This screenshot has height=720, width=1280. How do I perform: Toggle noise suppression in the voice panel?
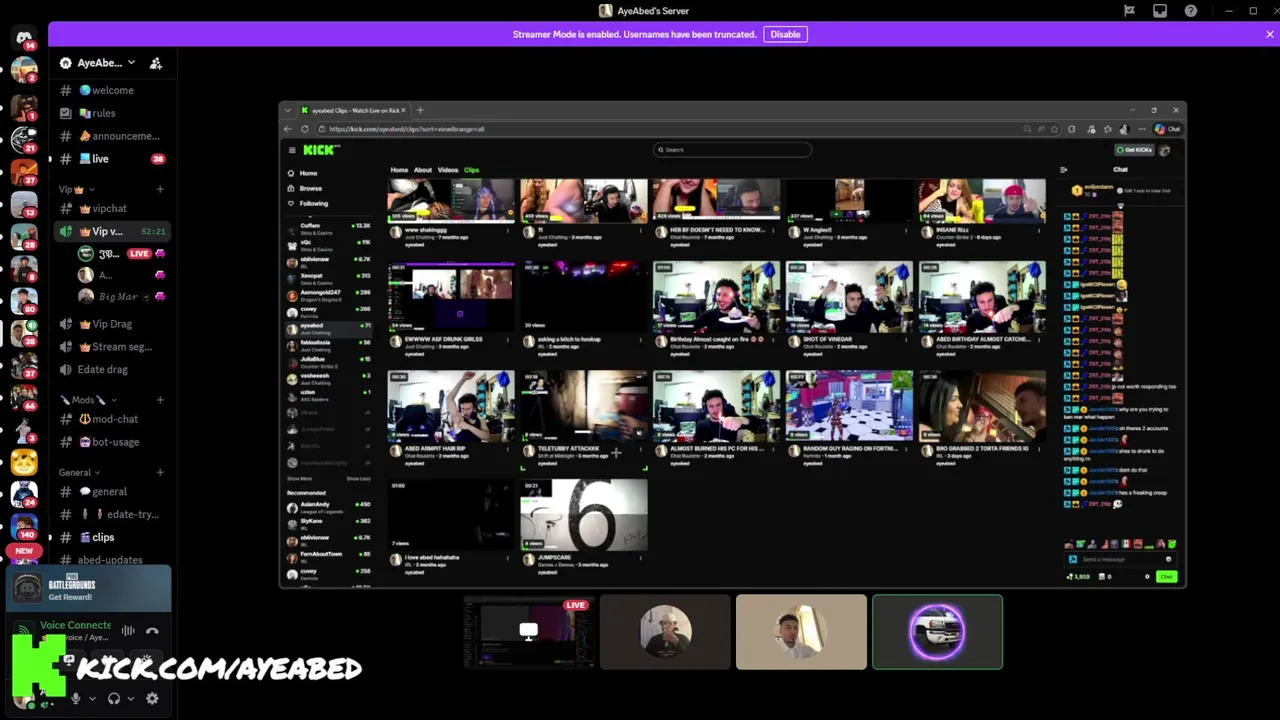click(128, 631)
